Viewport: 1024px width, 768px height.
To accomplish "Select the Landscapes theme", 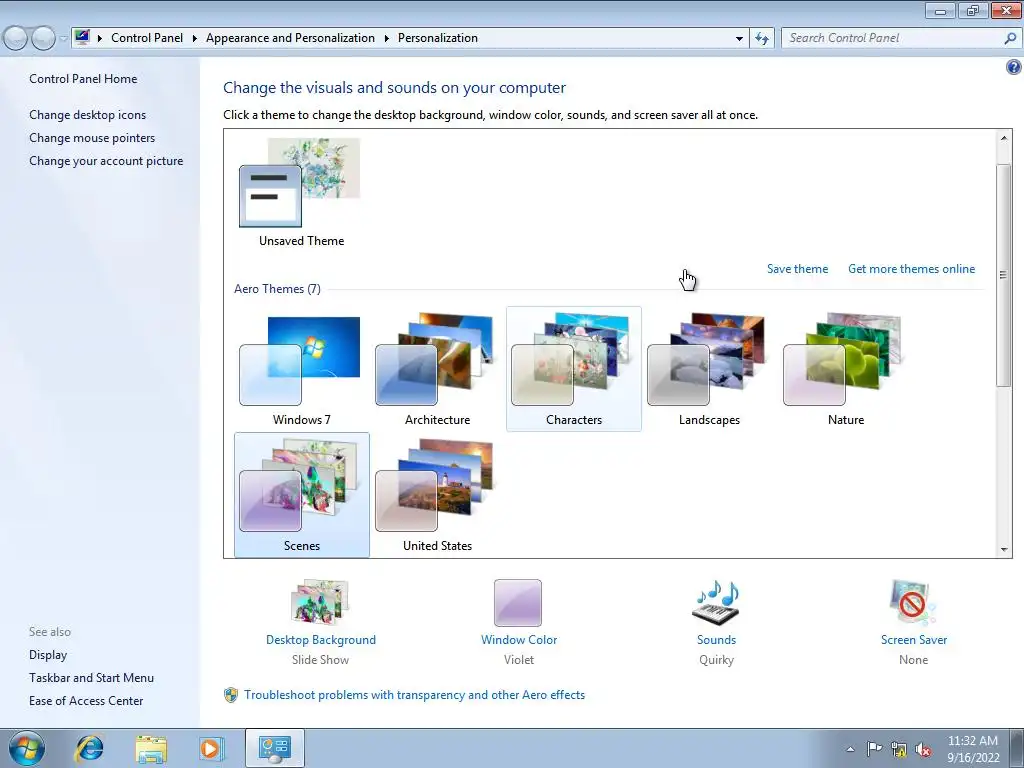I will click(x=709, y=369).
